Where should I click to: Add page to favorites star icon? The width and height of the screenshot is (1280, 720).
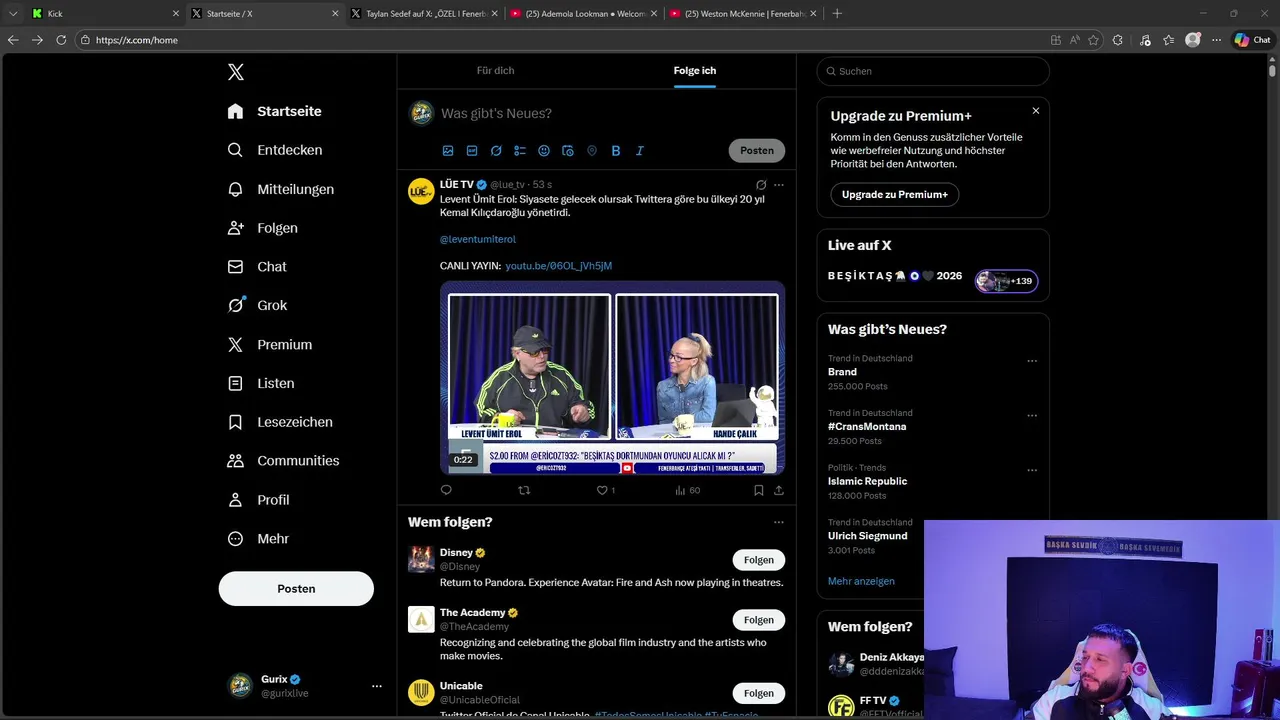click(x=1094, y=40)
